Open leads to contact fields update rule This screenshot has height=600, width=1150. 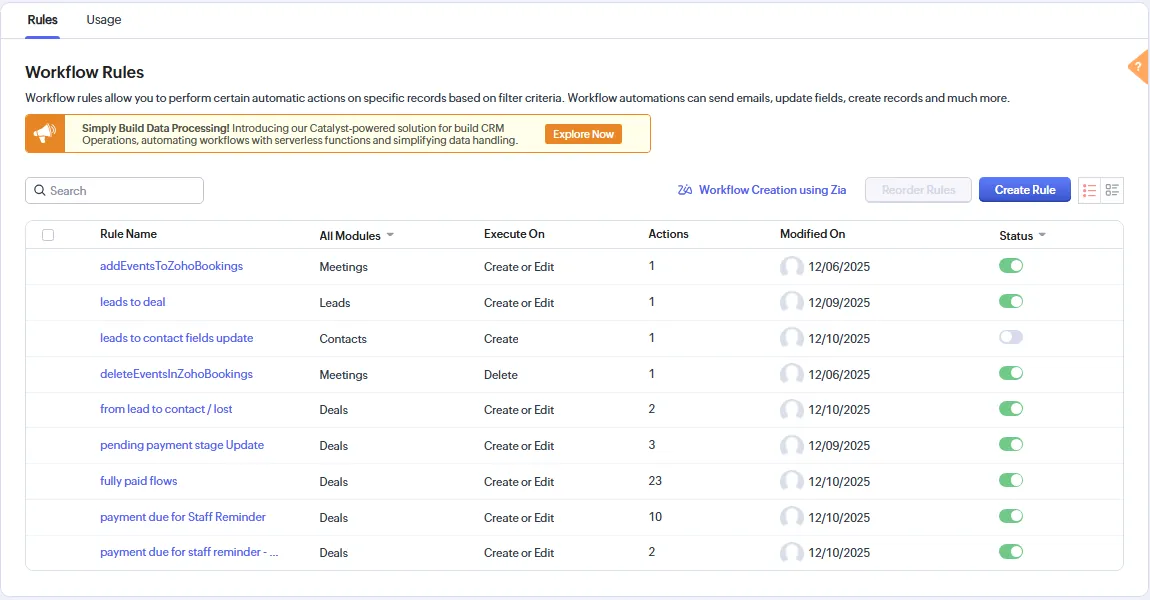[x=177, y=338]
